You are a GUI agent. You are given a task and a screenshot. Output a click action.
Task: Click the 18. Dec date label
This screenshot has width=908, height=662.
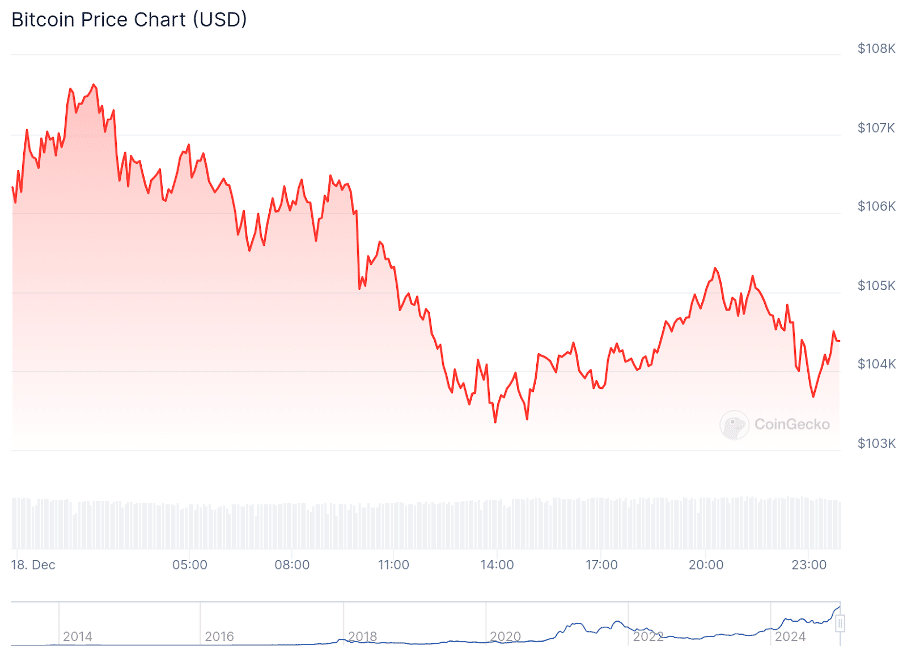pos(35,565)
